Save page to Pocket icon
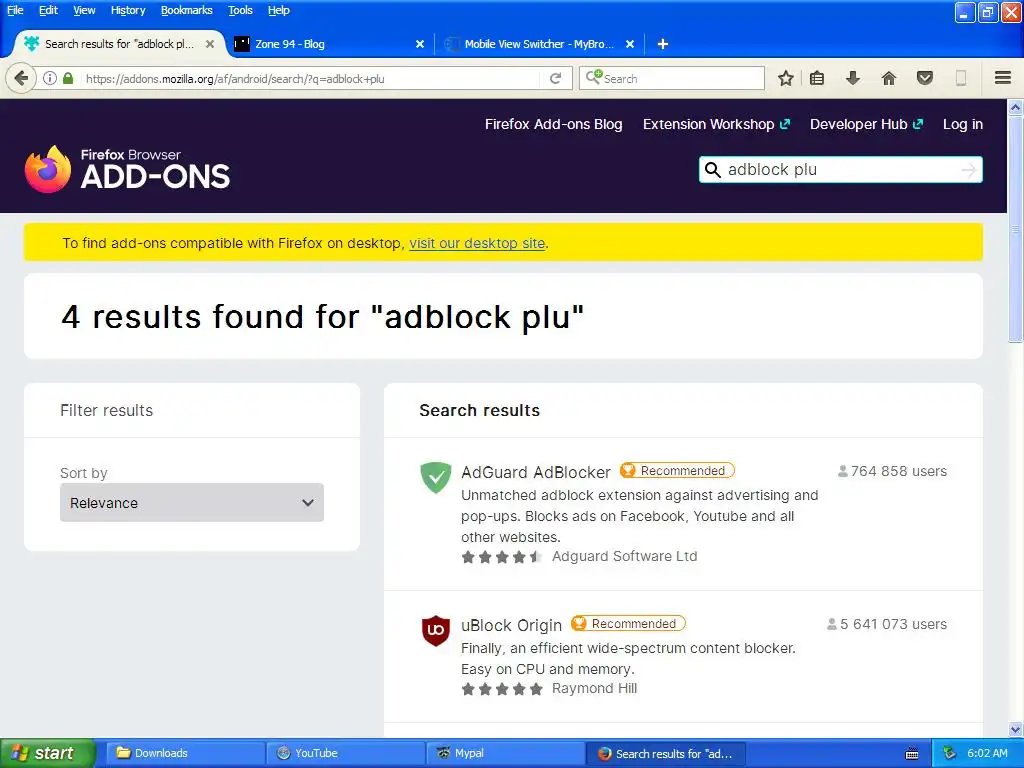Viewport: 1024px width, 768px height. [925, 78]
